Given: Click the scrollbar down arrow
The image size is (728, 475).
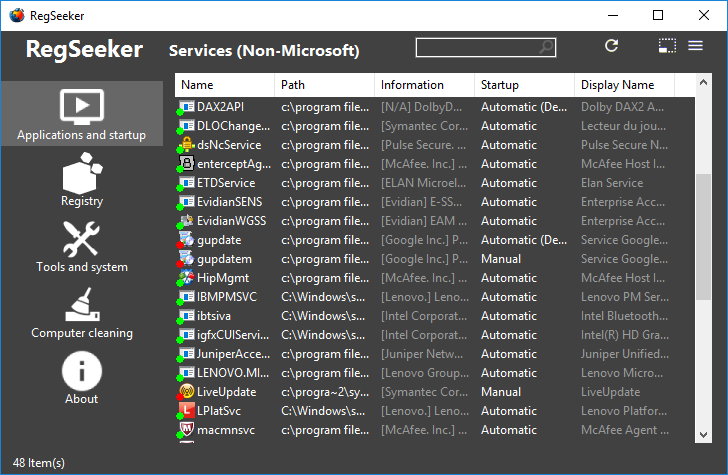Looking at the screenshot, I should tap(703, 435).
